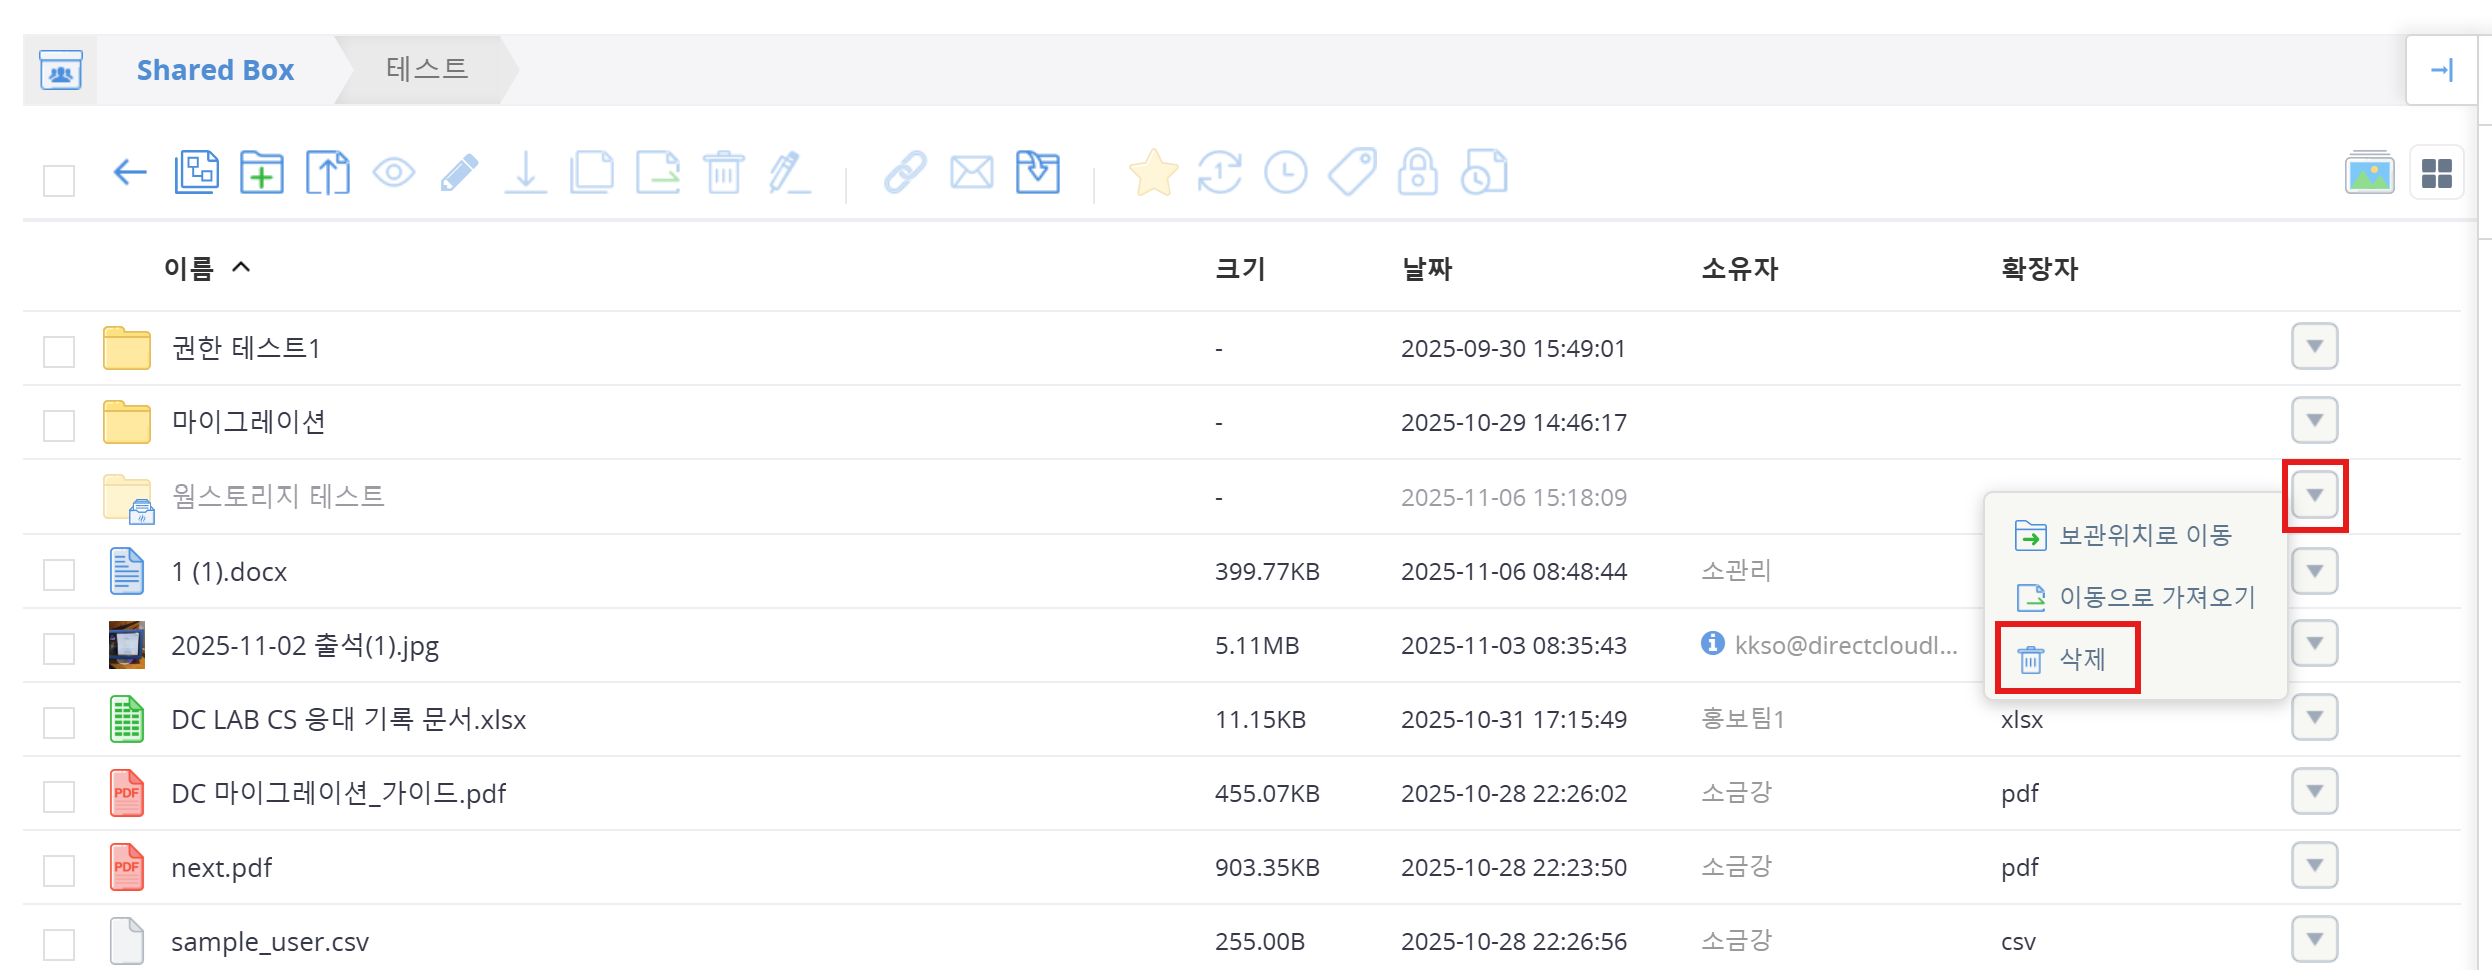Image resolution: width=2492 pixels, height=970 pixels.
Task: Collapse the side panel arrow button
Action: (2441, 70)
